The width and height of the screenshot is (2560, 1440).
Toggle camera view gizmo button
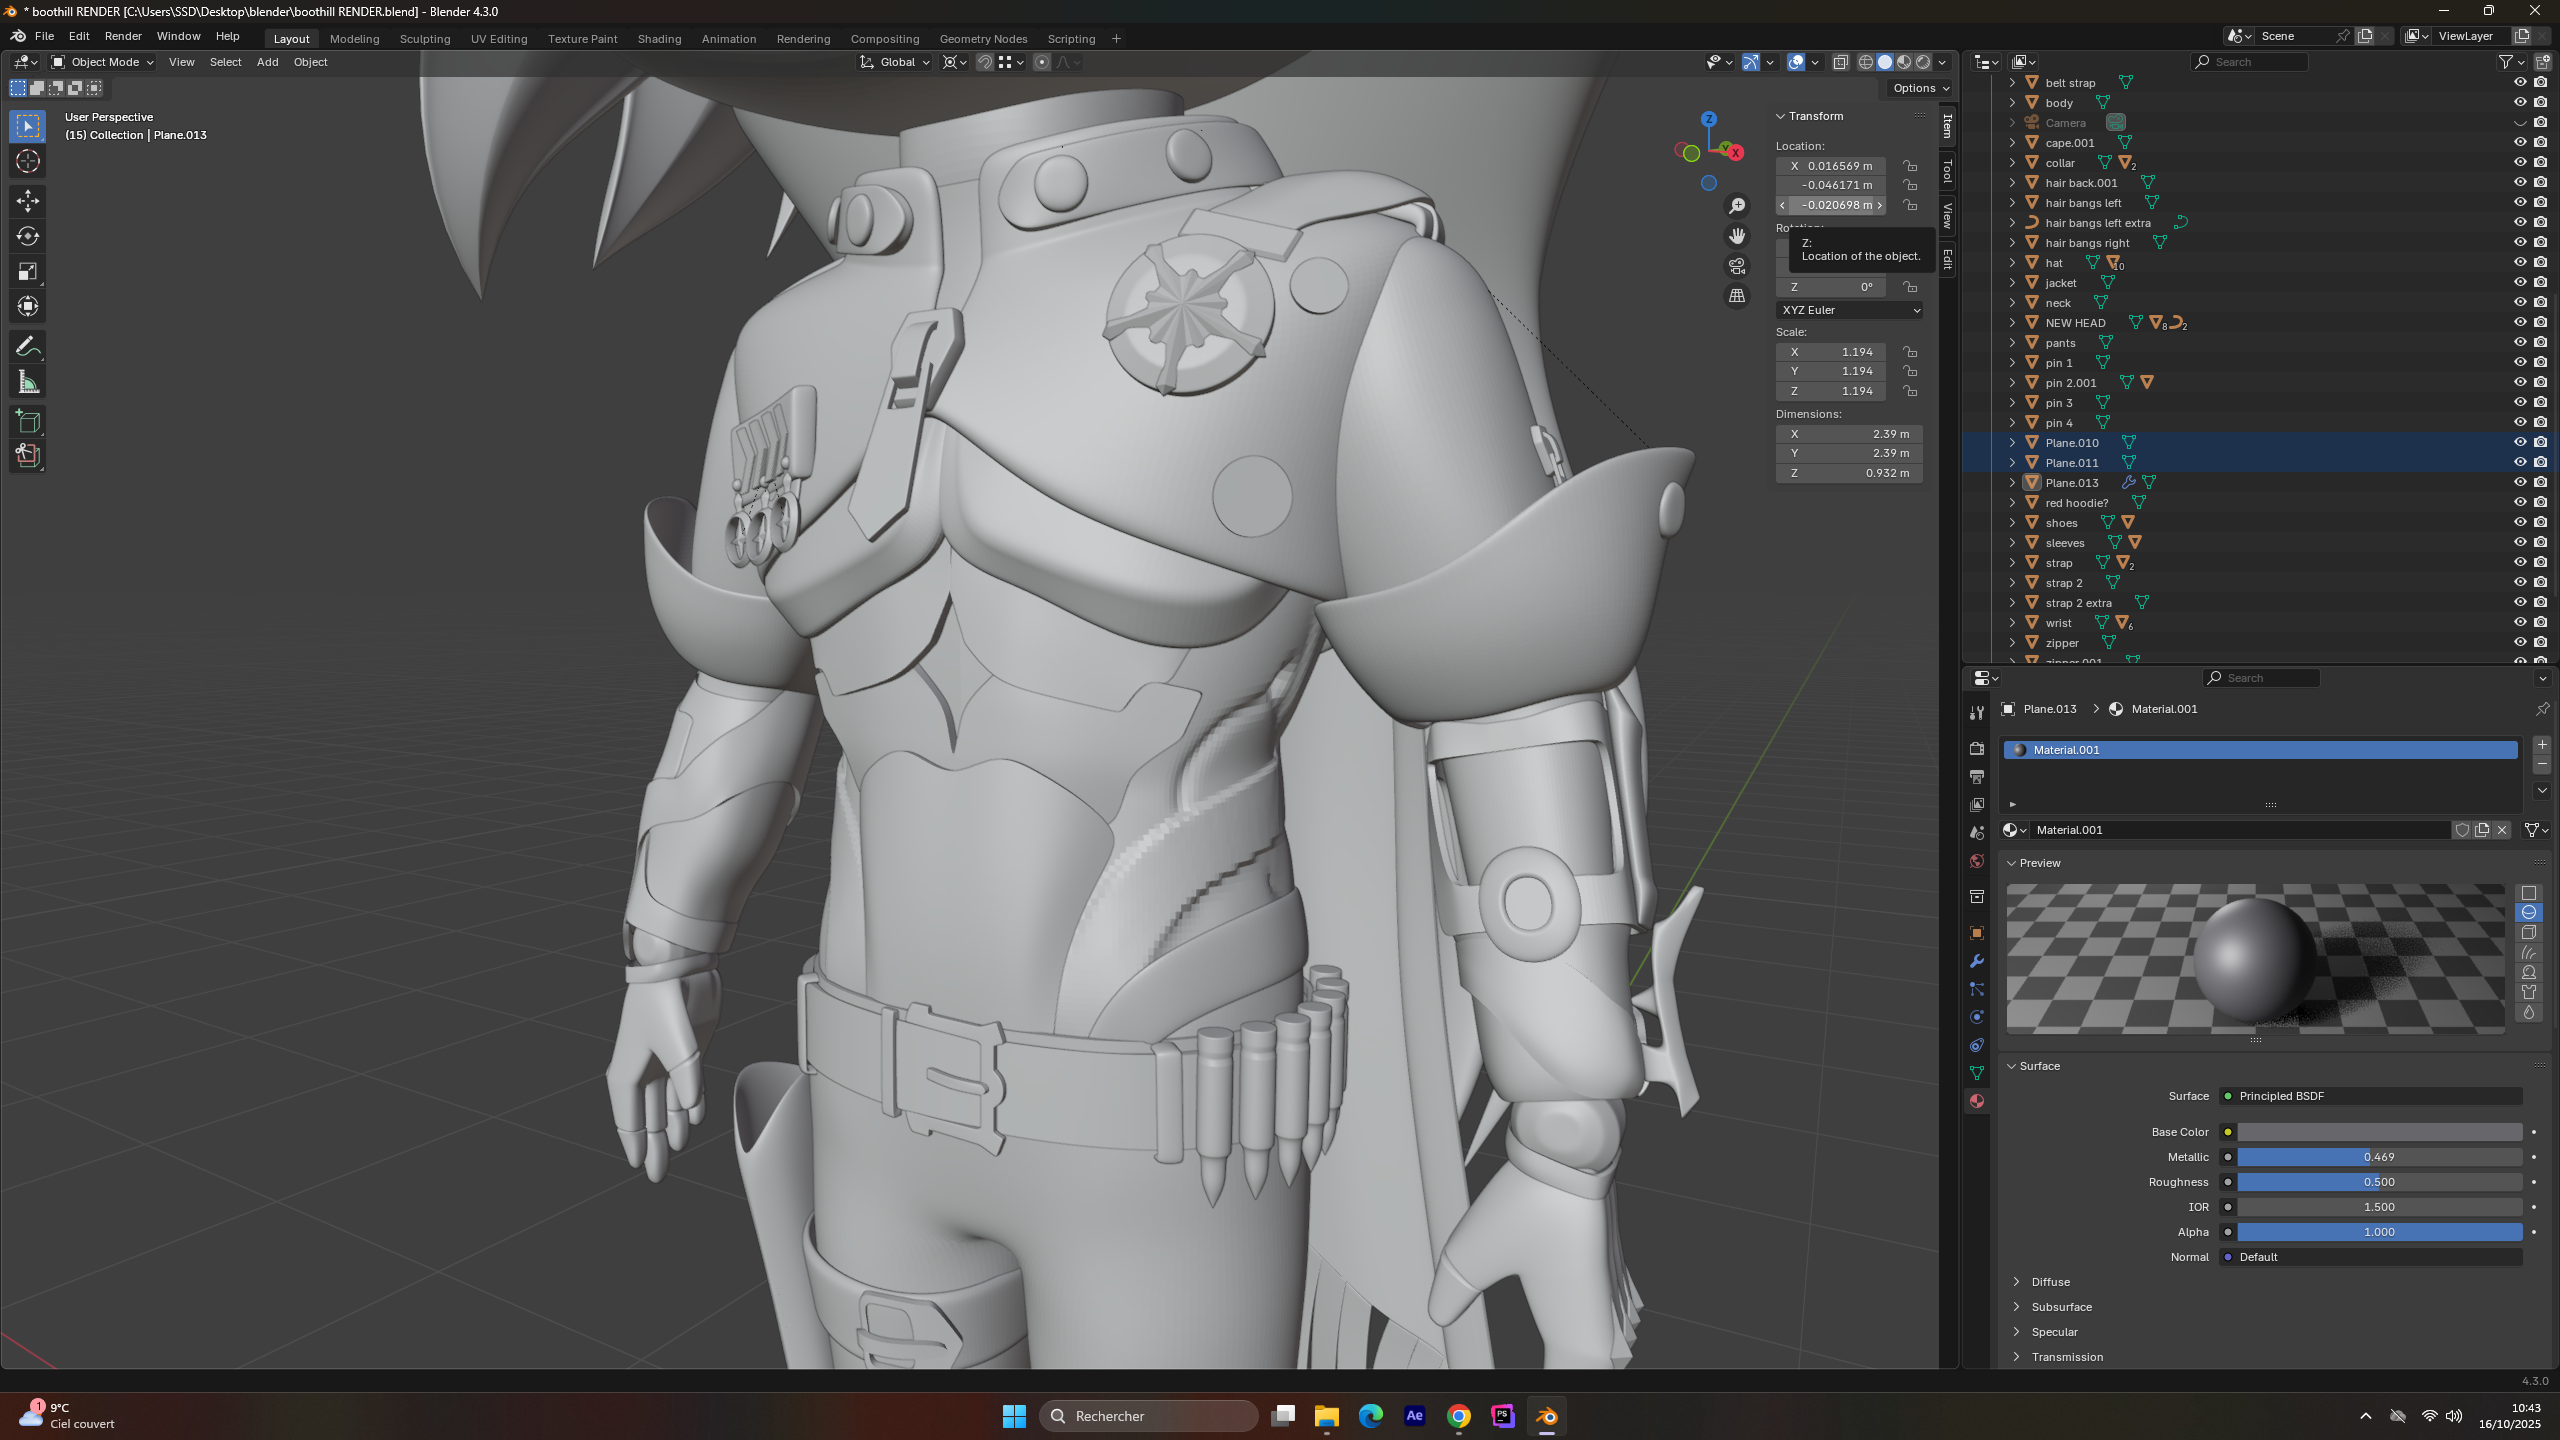click(x=1737, y=266)
